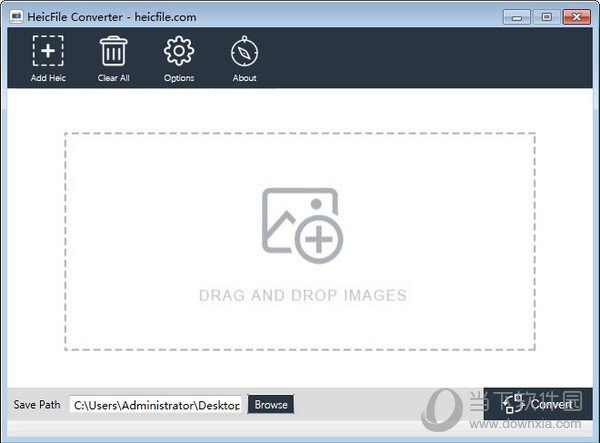The width and height of the screenshot is (600, 443).
Task: Click the HeicFile Converter title bar app icon
Action: coord(16,17)
